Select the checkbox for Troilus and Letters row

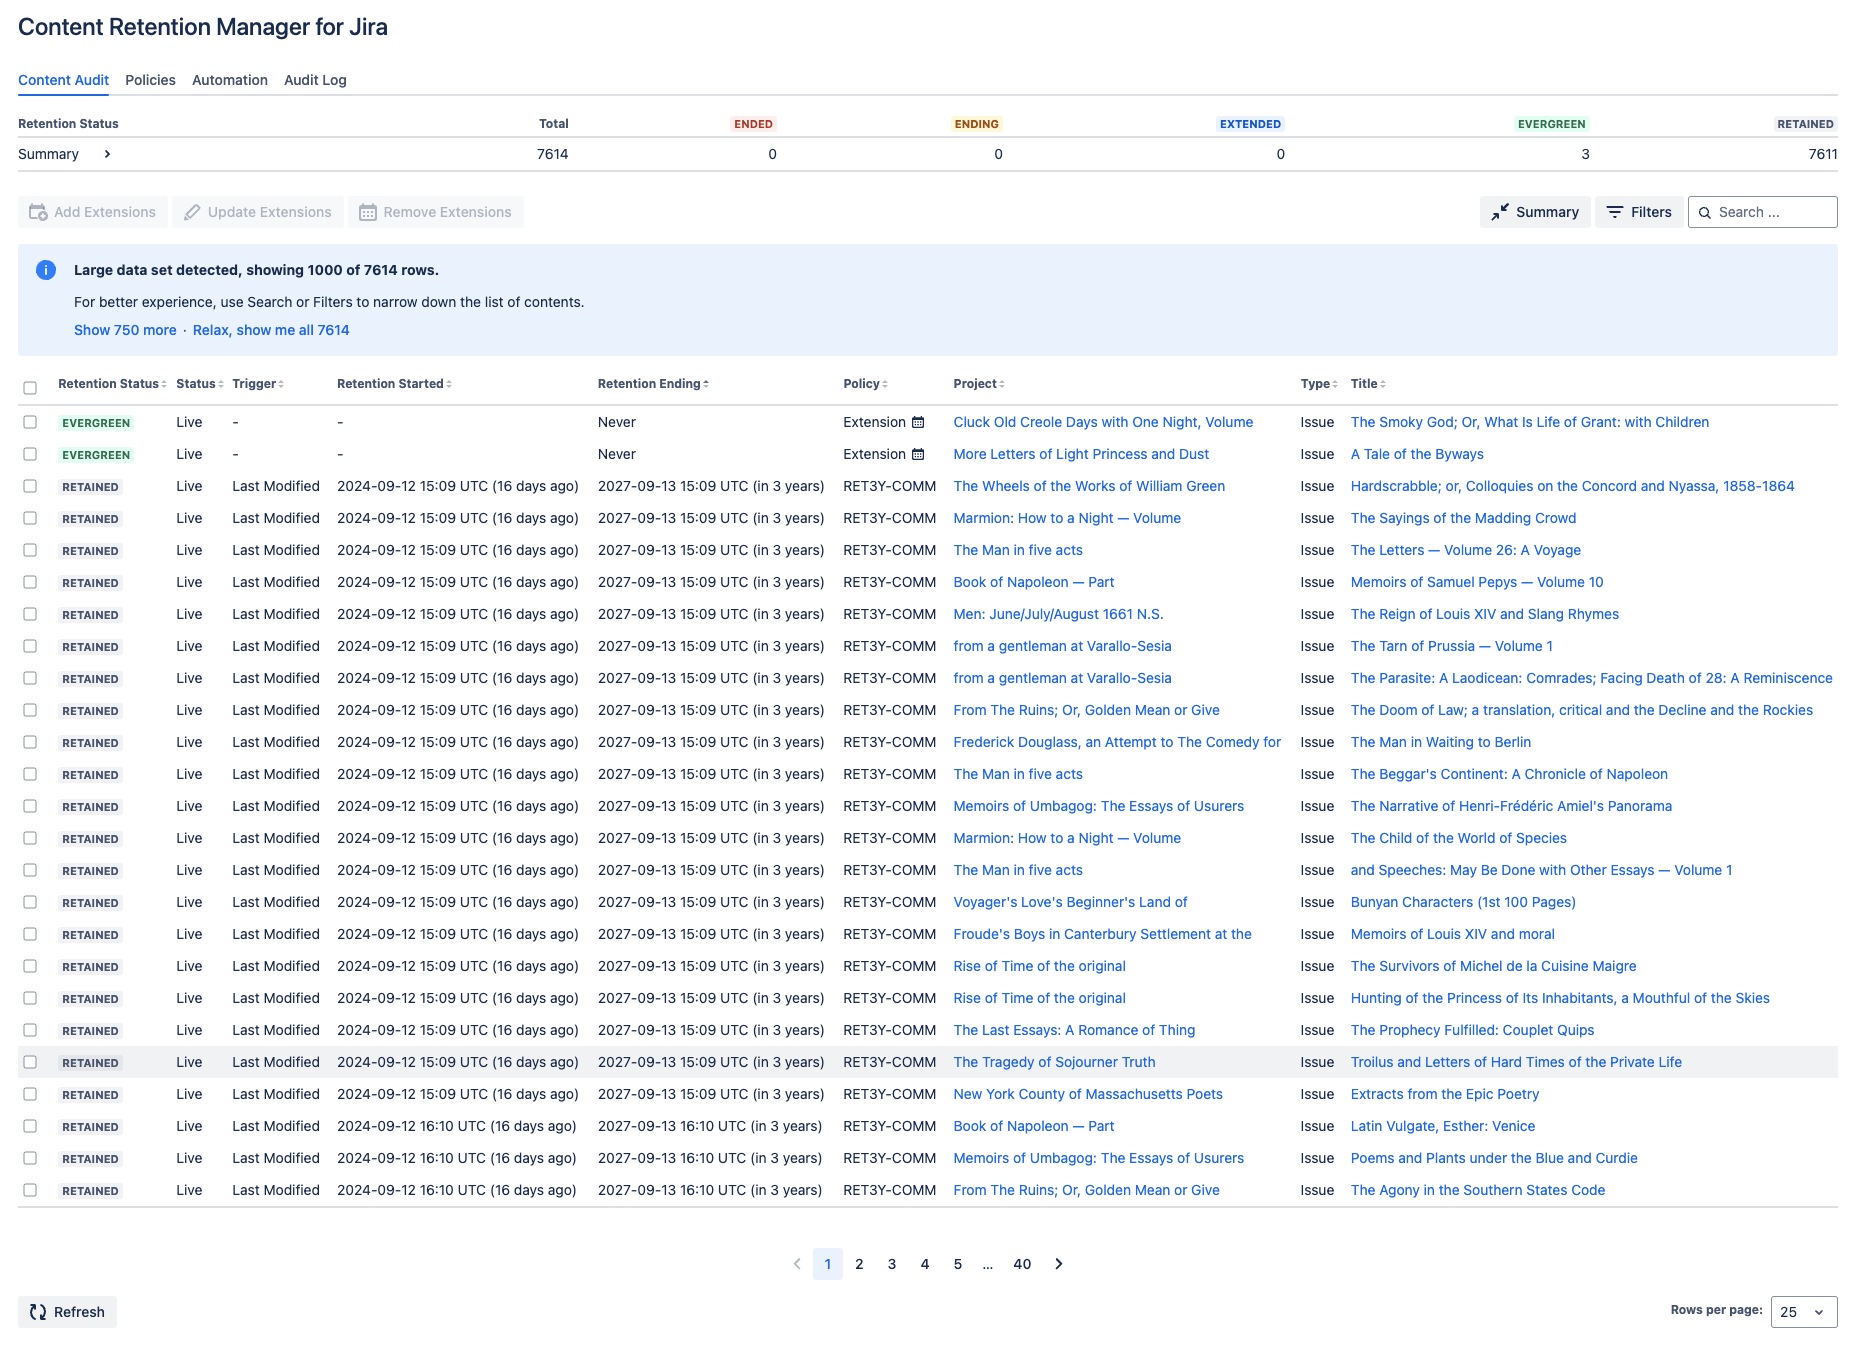[30, 1062]
